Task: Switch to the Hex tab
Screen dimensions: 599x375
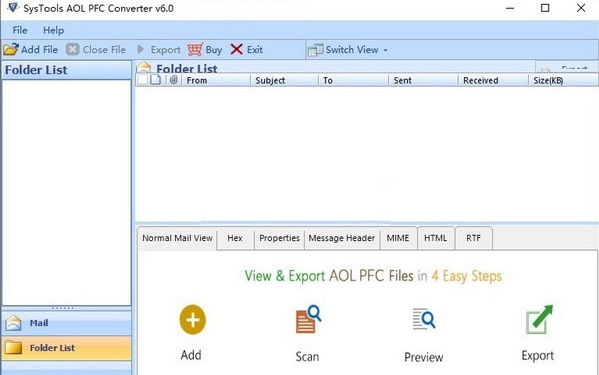Action: click(x=235, y=238)
